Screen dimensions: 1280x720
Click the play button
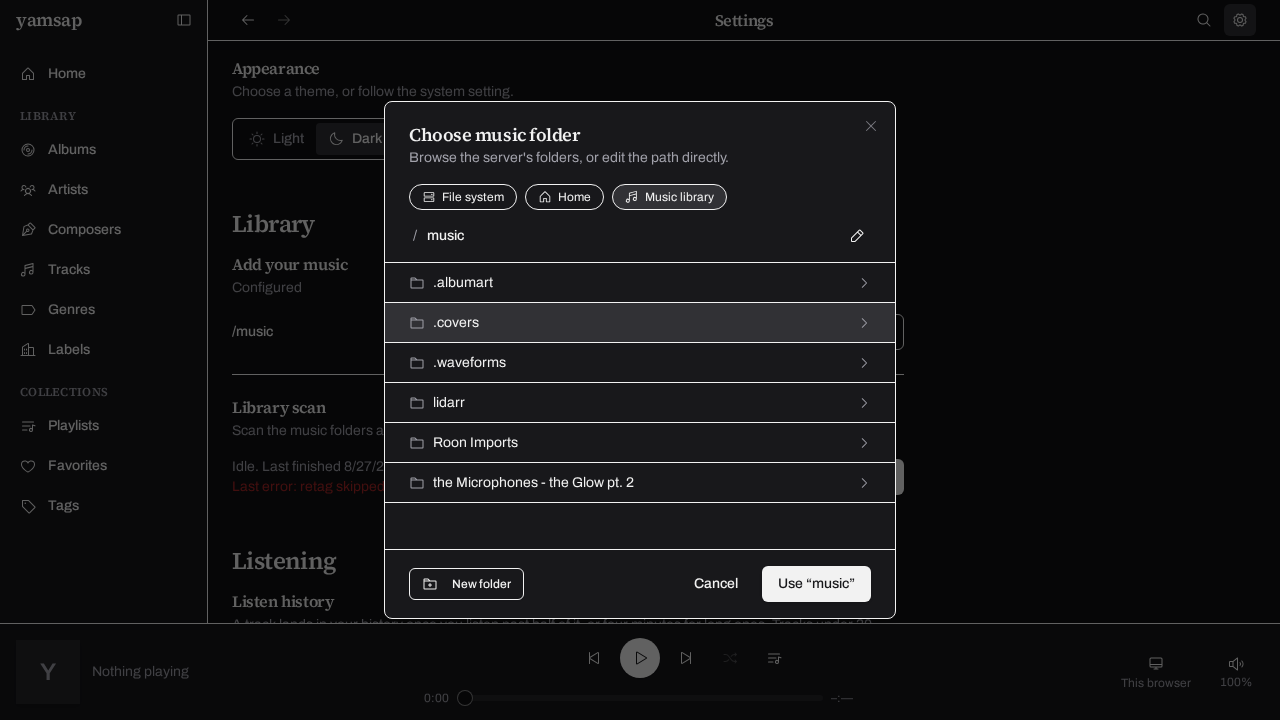click(640, 658)
